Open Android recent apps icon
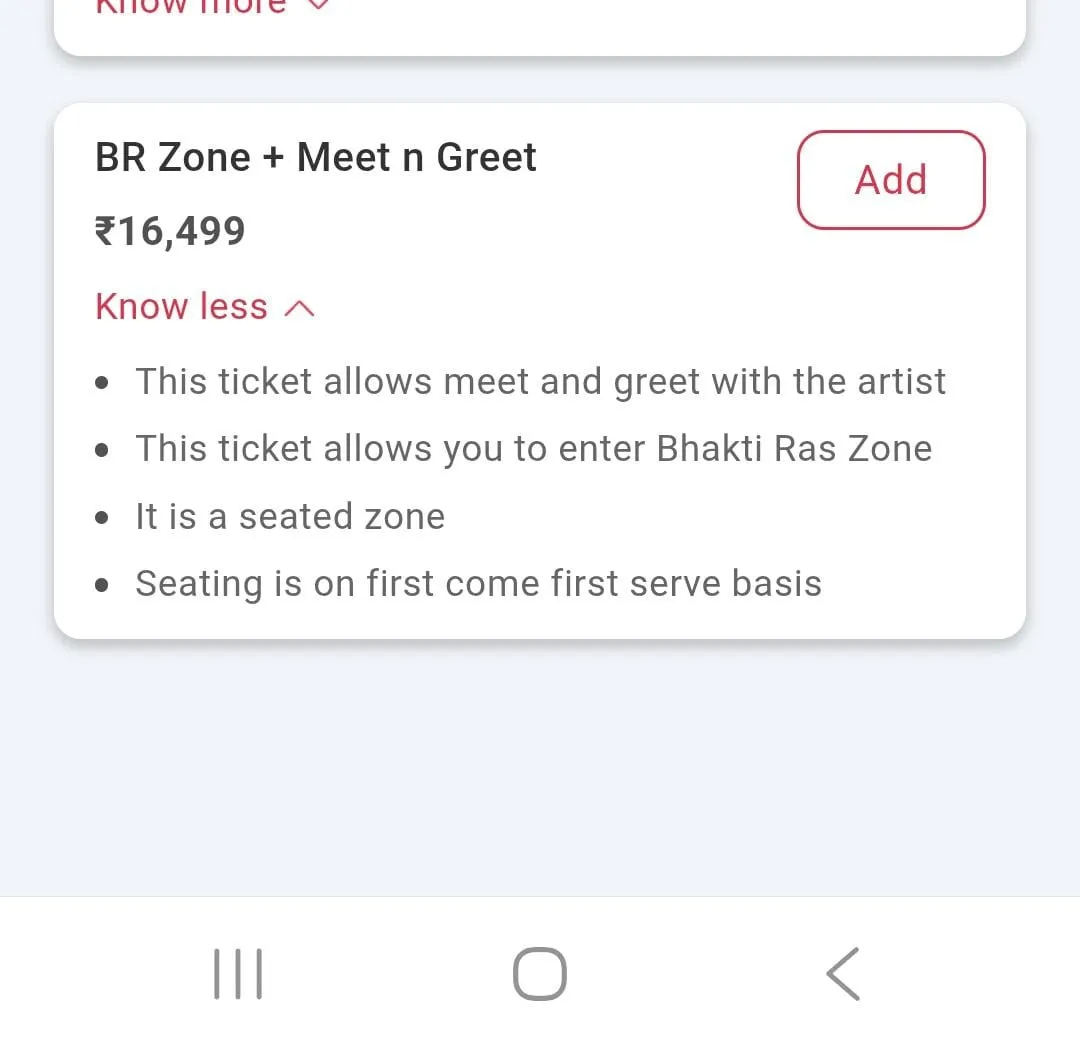The image size is (1080, 1058). point(238,974)
